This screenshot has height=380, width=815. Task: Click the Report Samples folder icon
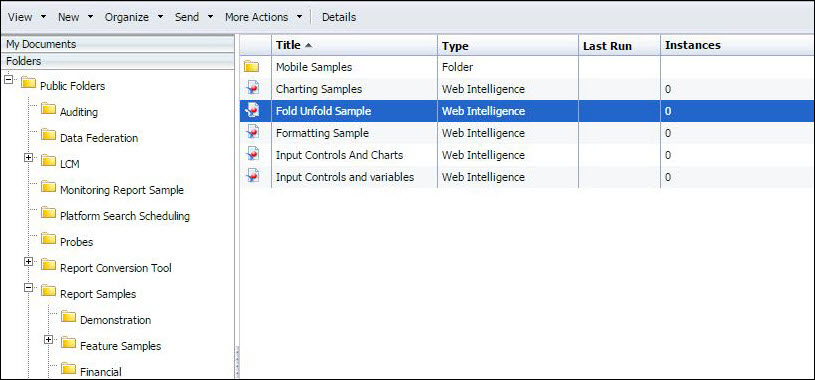click(x=48, y=291)
